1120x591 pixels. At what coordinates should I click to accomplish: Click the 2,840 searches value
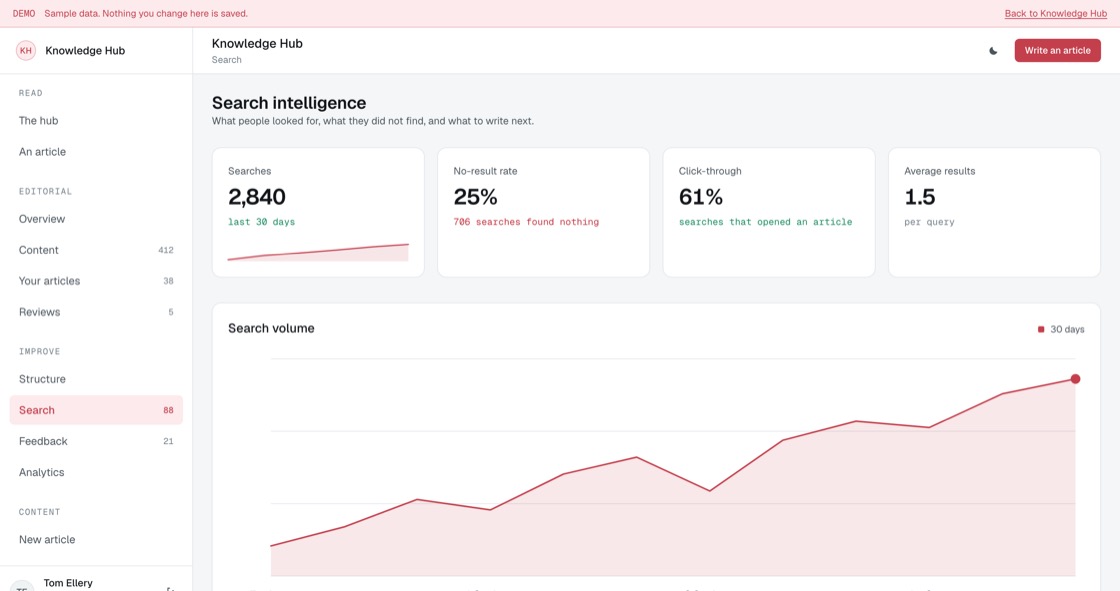(256, 197)
